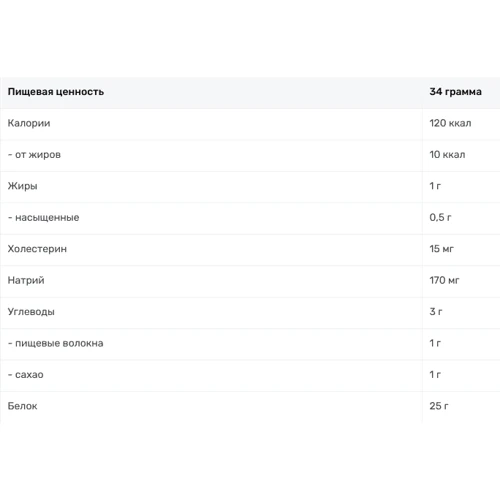The height and width of the screenshot is (500, 500).
Task: Click the 'Калории' row label
Action: coord(29,123)
